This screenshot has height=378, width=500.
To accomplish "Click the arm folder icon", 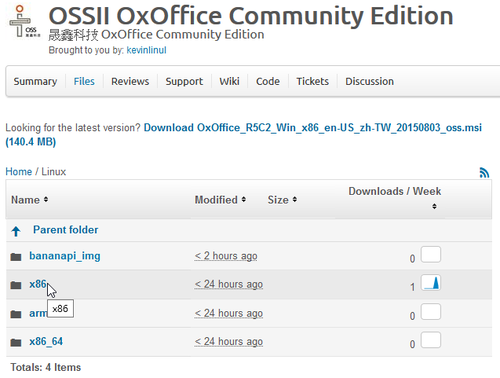I will (16, 314).
